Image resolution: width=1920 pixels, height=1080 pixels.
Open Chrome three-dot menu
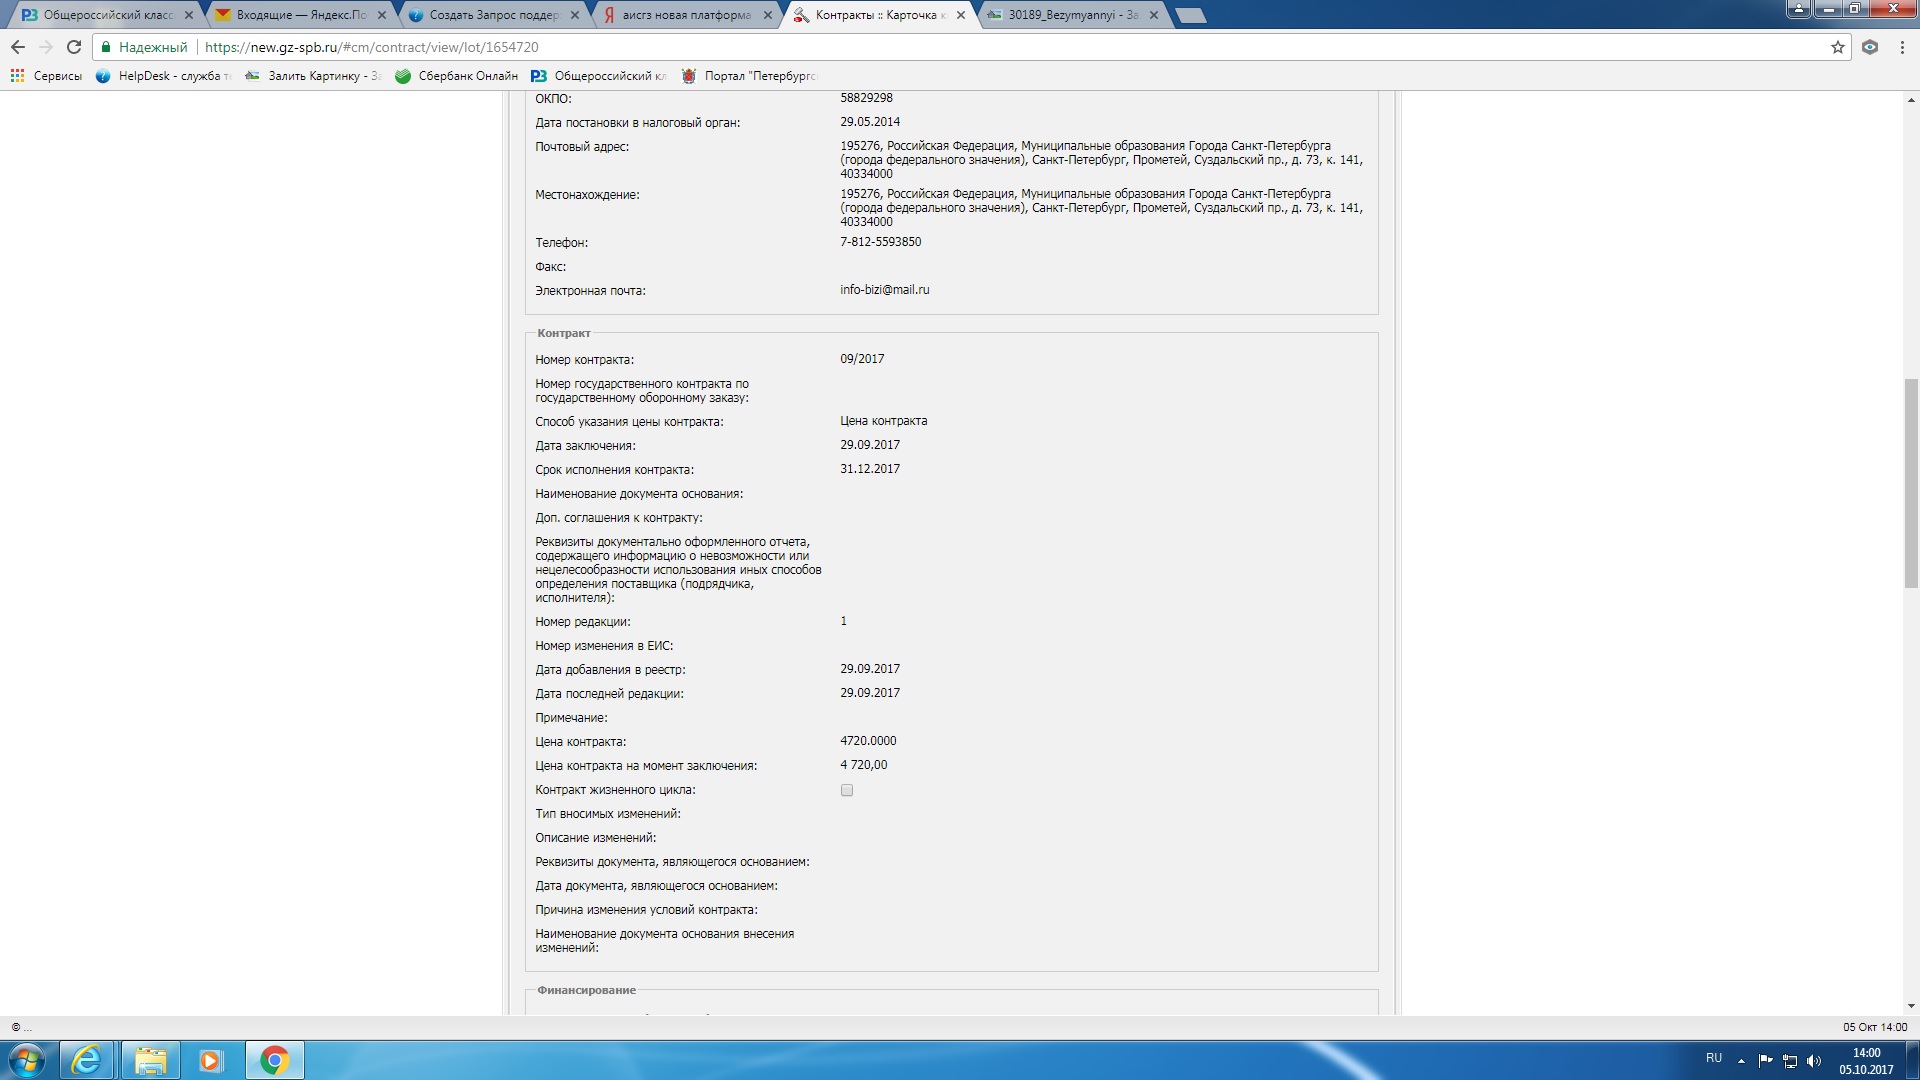point(1902,47)
